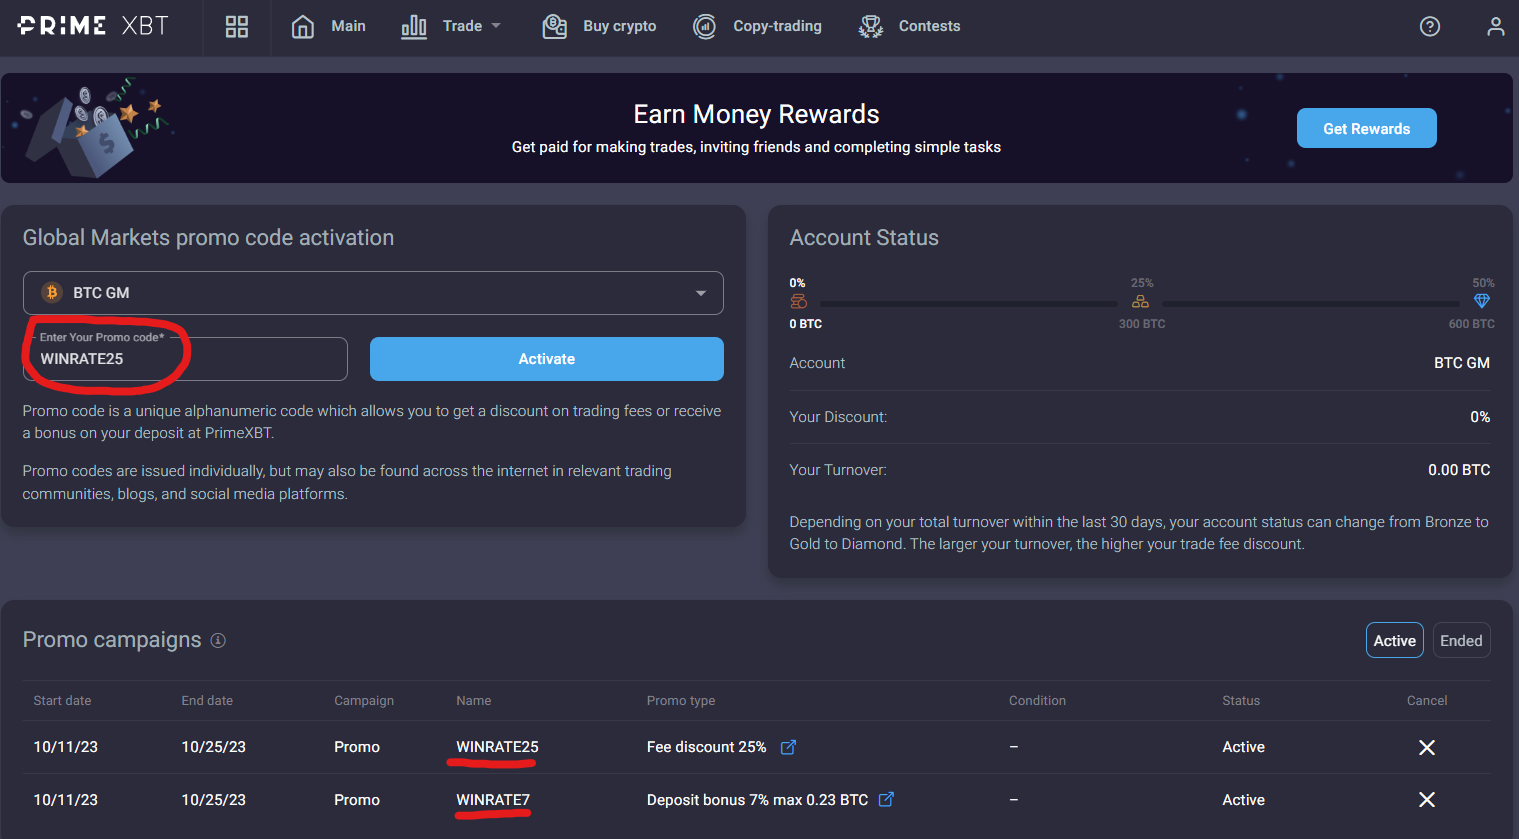
Task: Click the Activate promo code button
Action: (x=546, y=359)
